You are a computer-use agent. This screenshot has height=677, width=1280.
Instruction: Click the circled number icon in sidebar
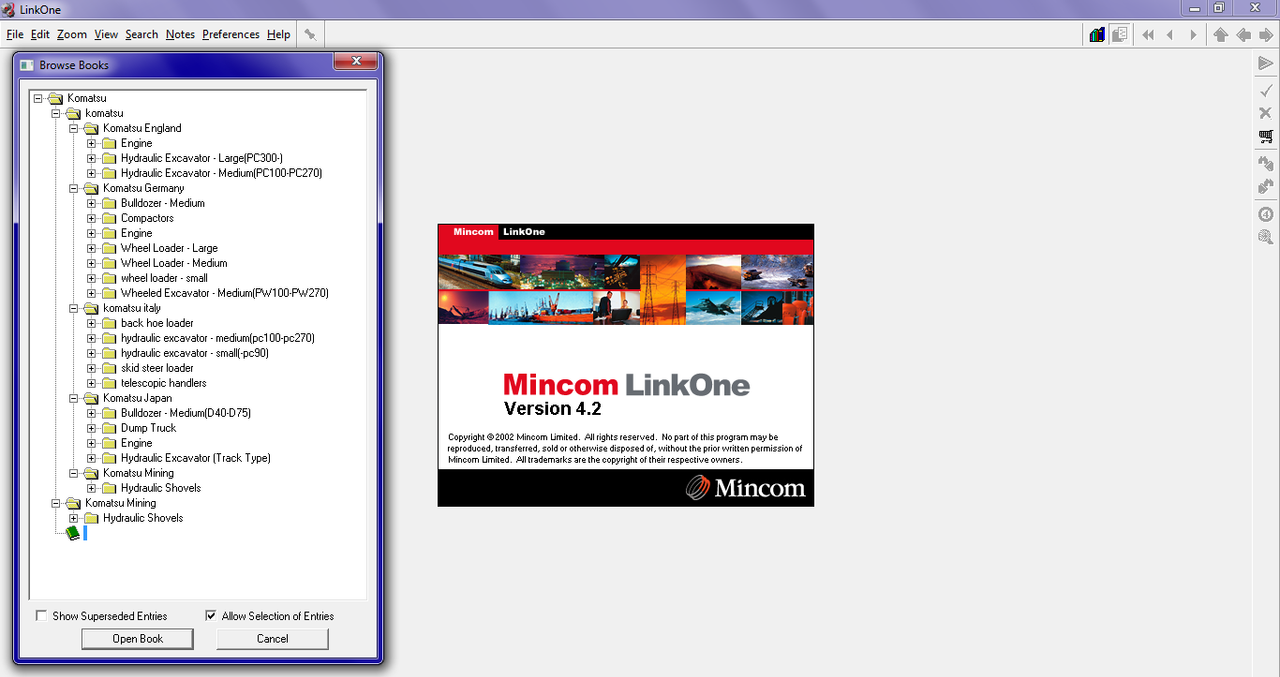click(x=1266, y=214)
